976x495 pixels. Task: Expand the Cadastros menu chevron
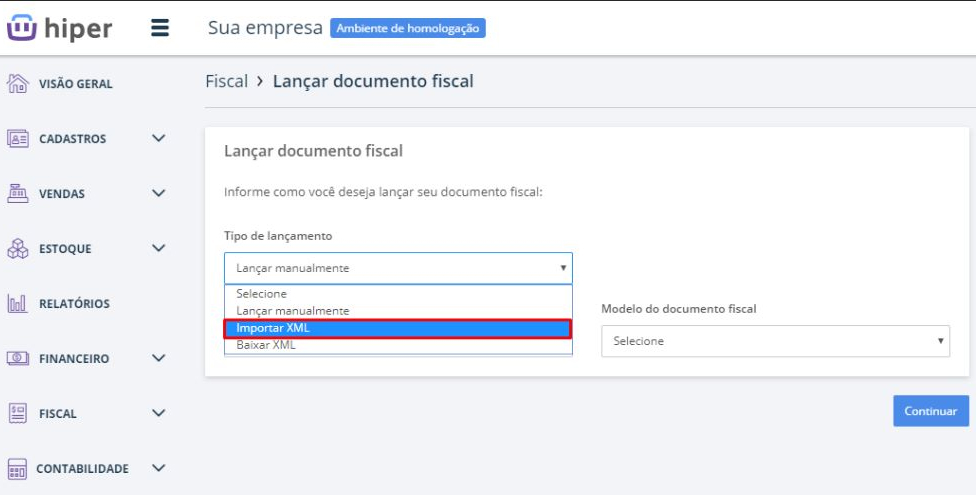[x=158, y=139]
